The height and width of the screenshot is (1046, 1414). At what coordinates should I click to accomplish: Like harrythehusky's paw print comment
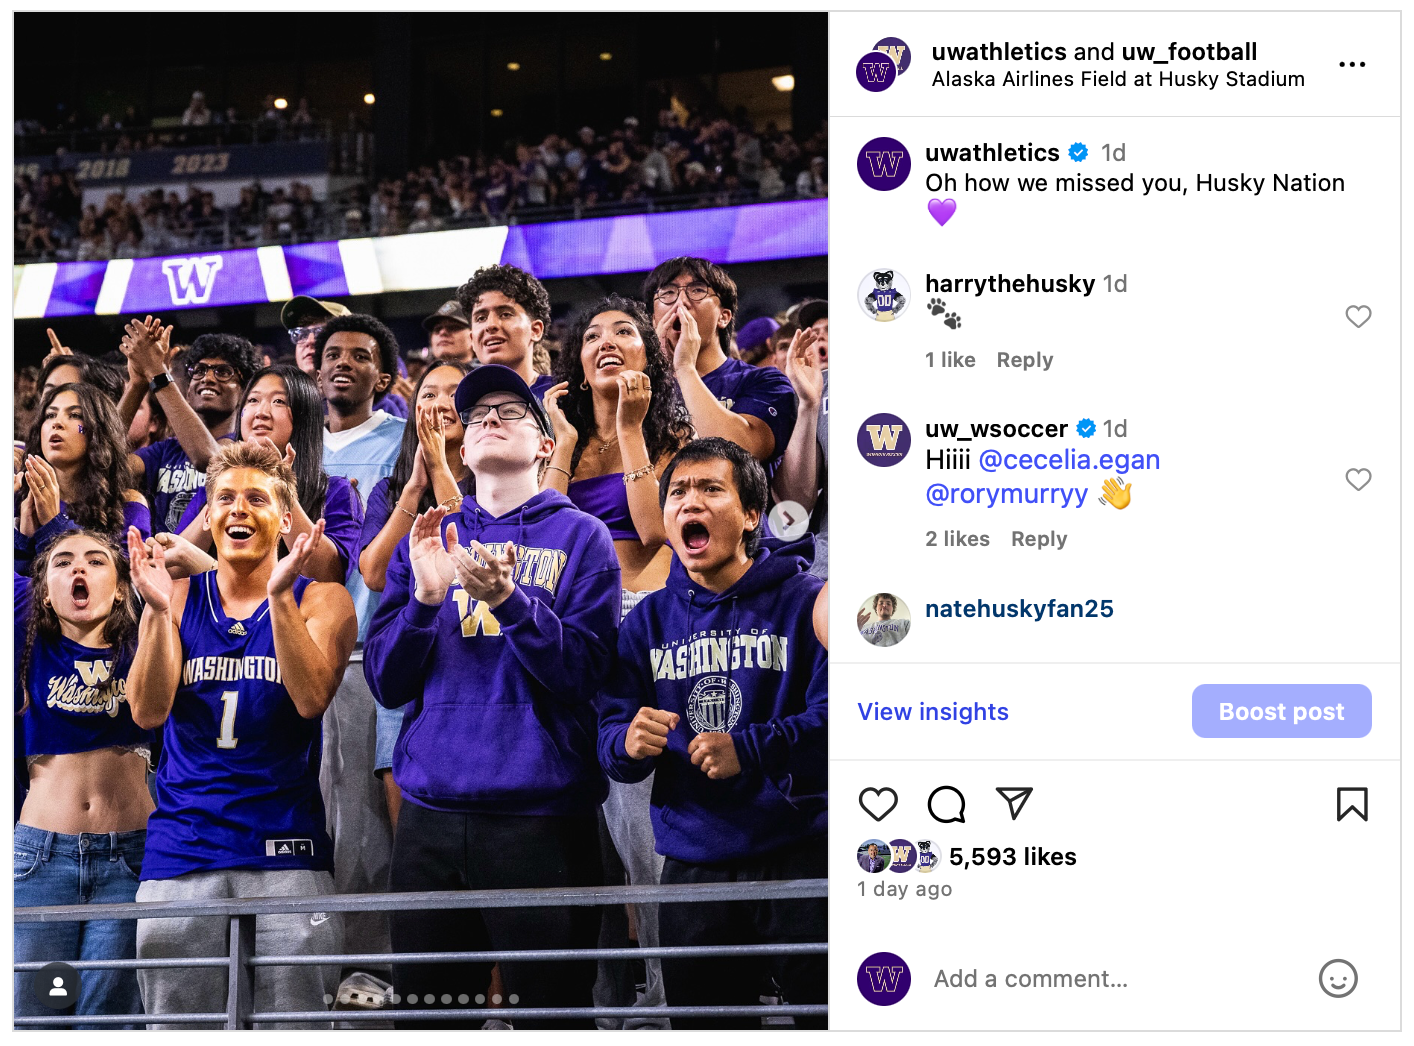point(1358,317)
